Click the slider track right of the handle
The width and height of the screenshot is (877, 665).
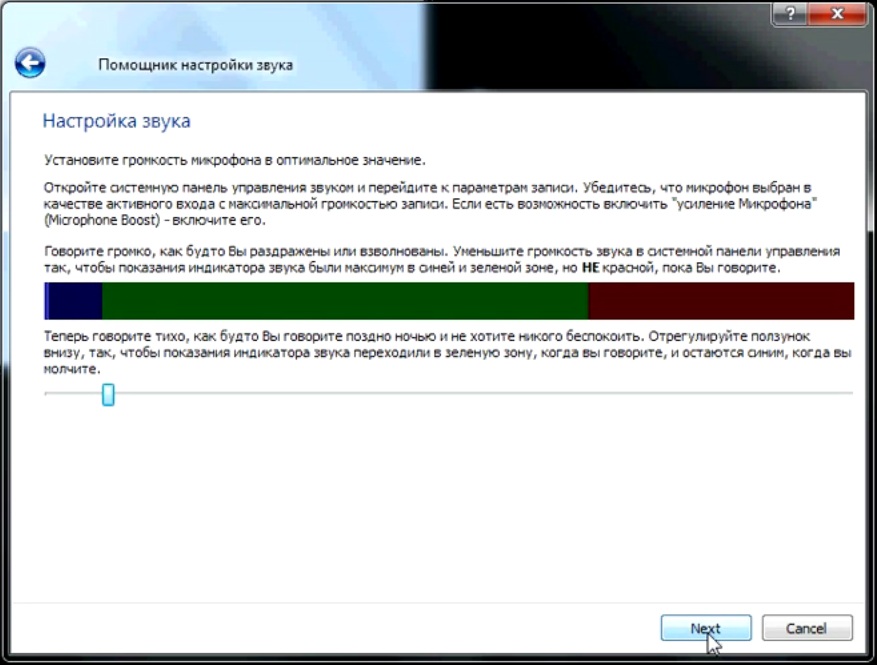coord(484,394)
